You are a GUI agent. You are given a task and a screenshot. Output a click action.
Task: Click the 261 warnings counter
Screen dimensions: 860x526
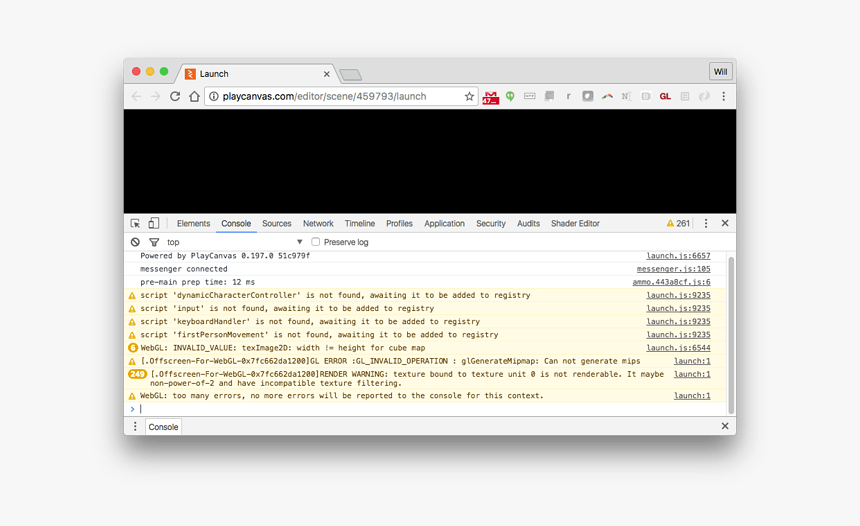coord(678,224)
